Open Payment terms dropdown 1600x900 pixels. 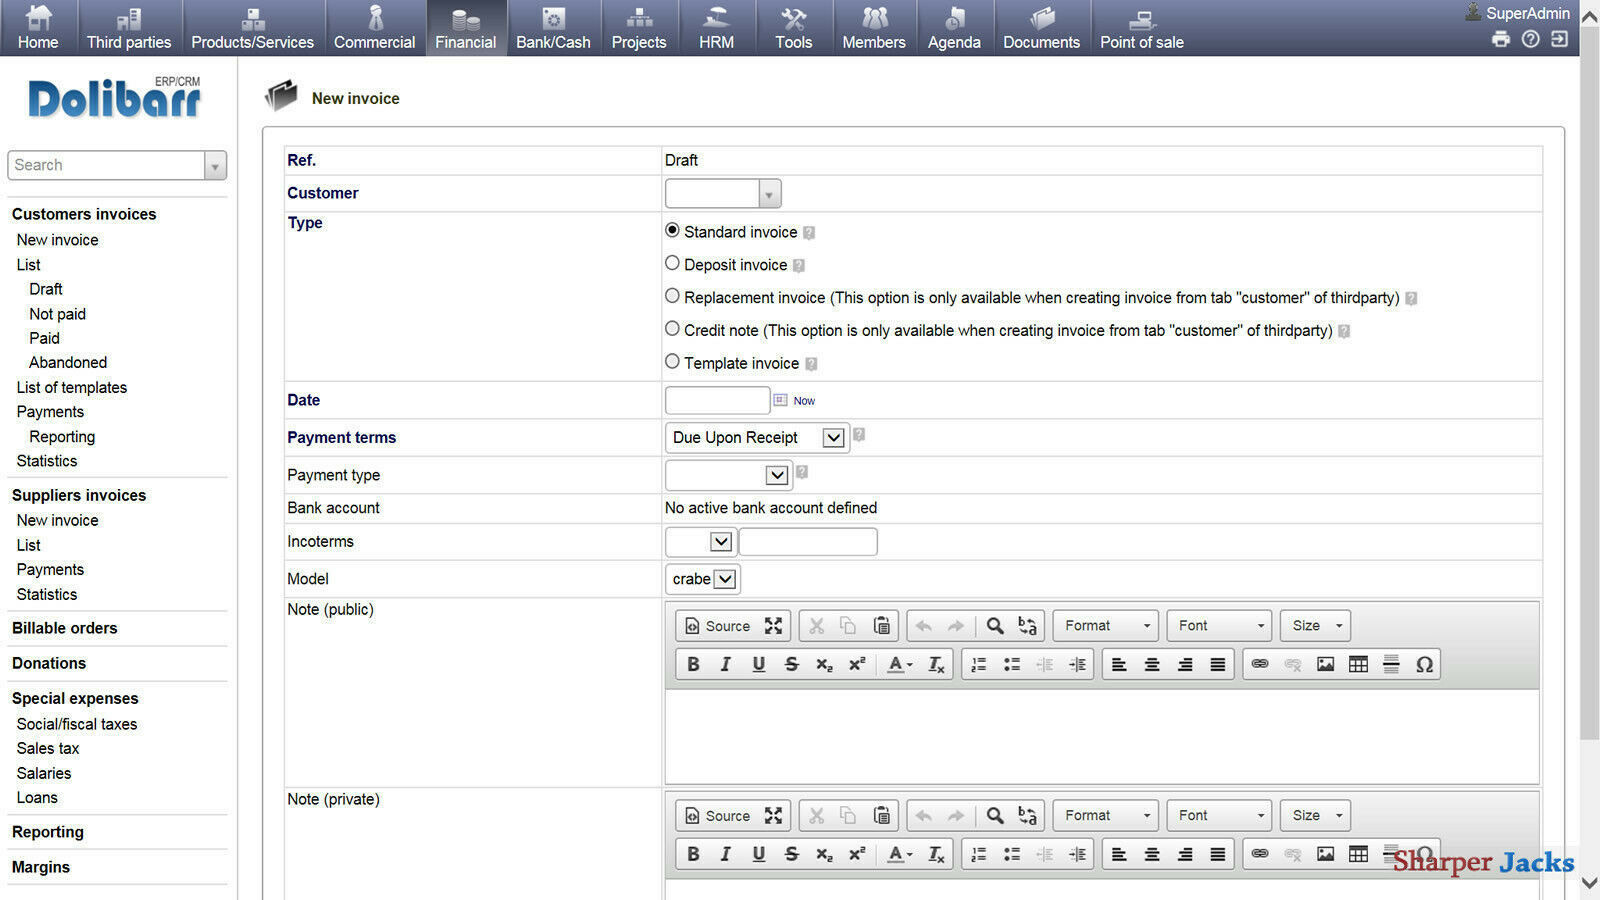757,438
